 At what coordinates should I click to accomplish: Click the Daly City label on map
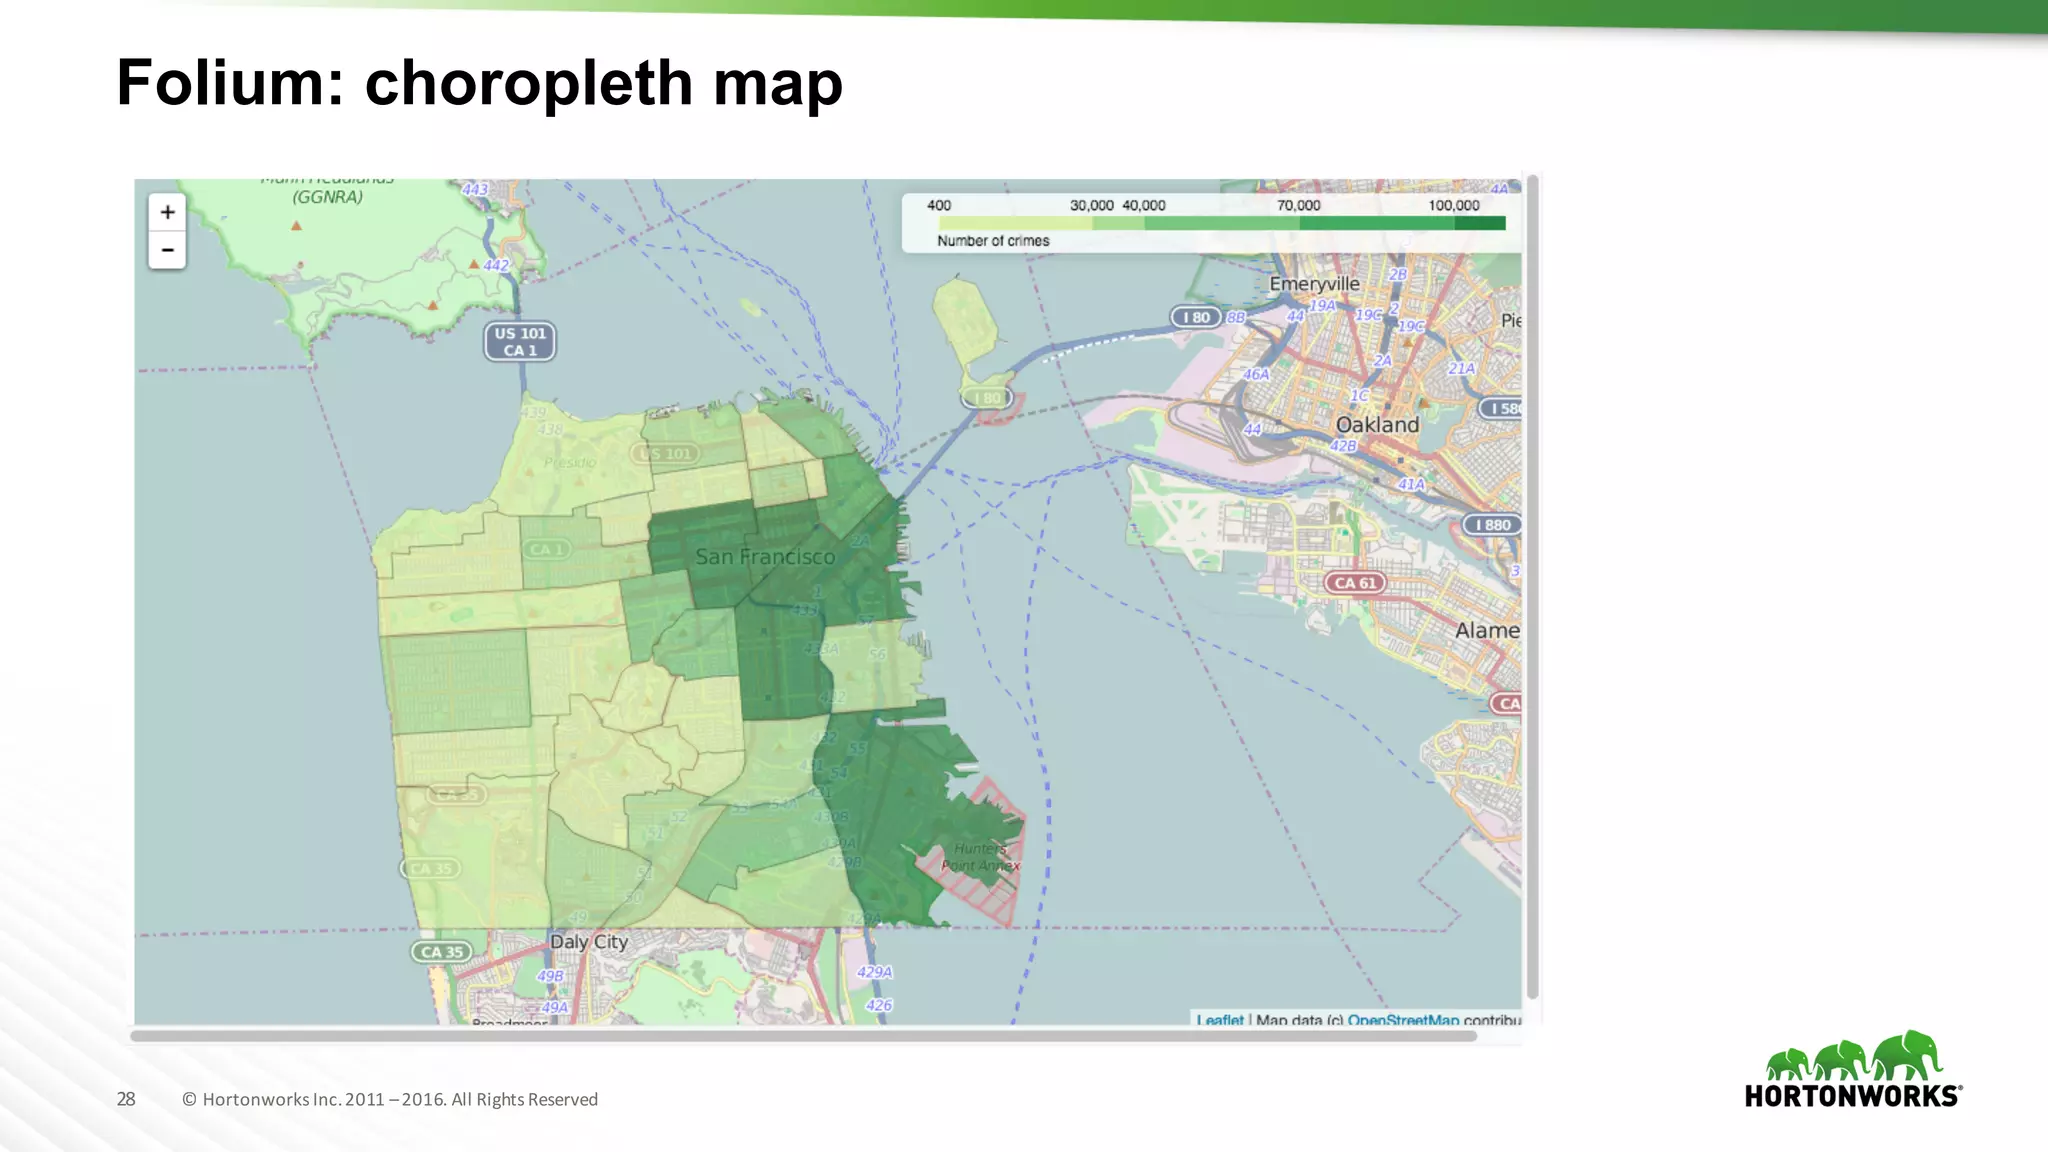click(589, 942)
